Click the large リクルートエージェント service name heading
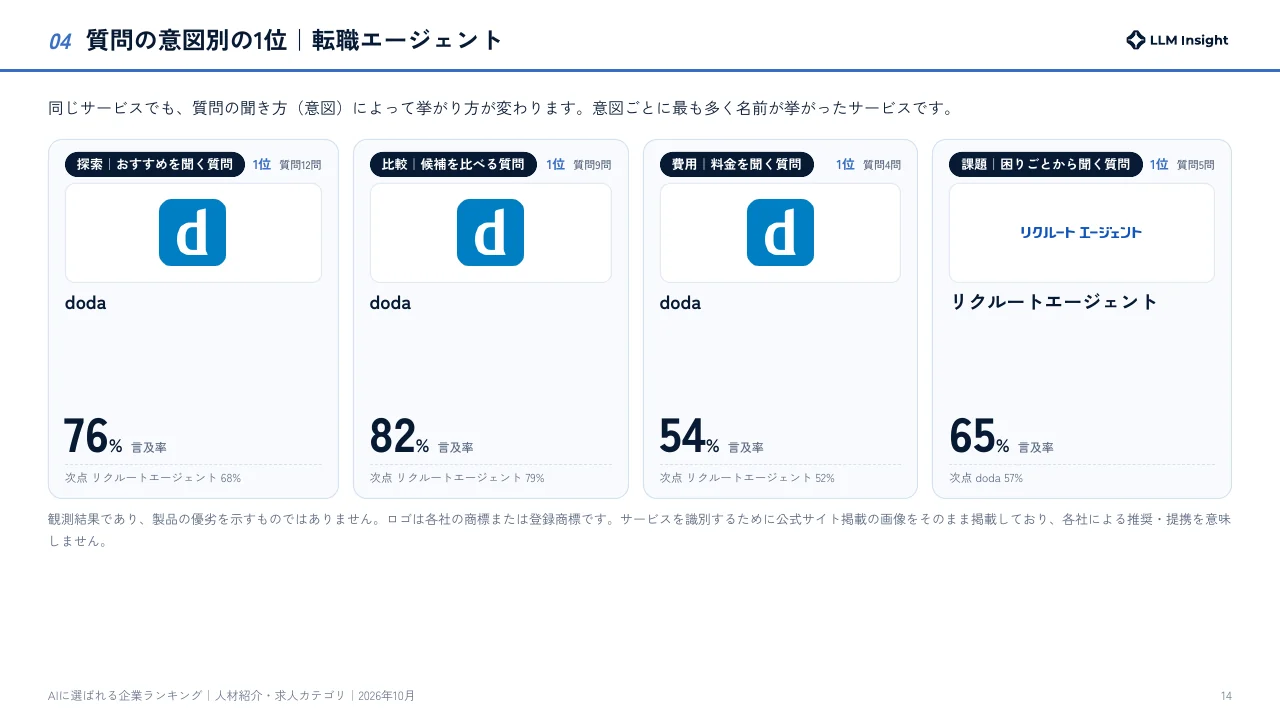Viewport: 1280px width, 720px height. coord(1054,302)
